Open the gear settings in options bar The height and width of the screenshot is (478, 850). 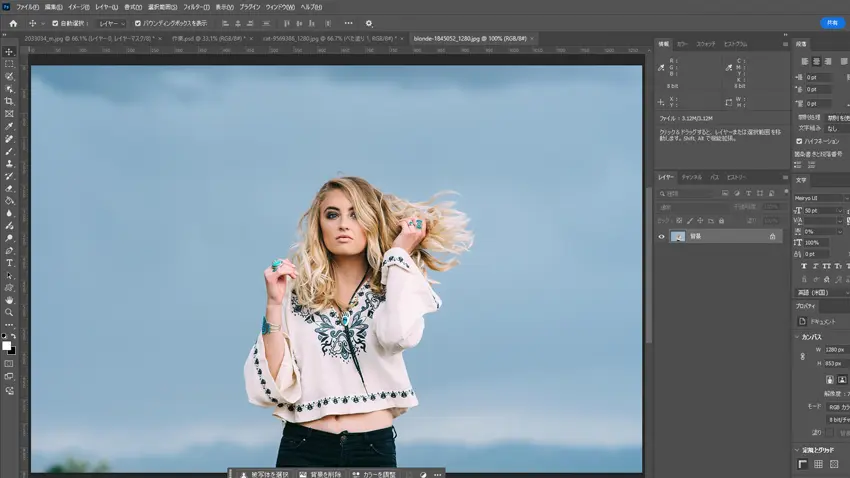[368, 23]
